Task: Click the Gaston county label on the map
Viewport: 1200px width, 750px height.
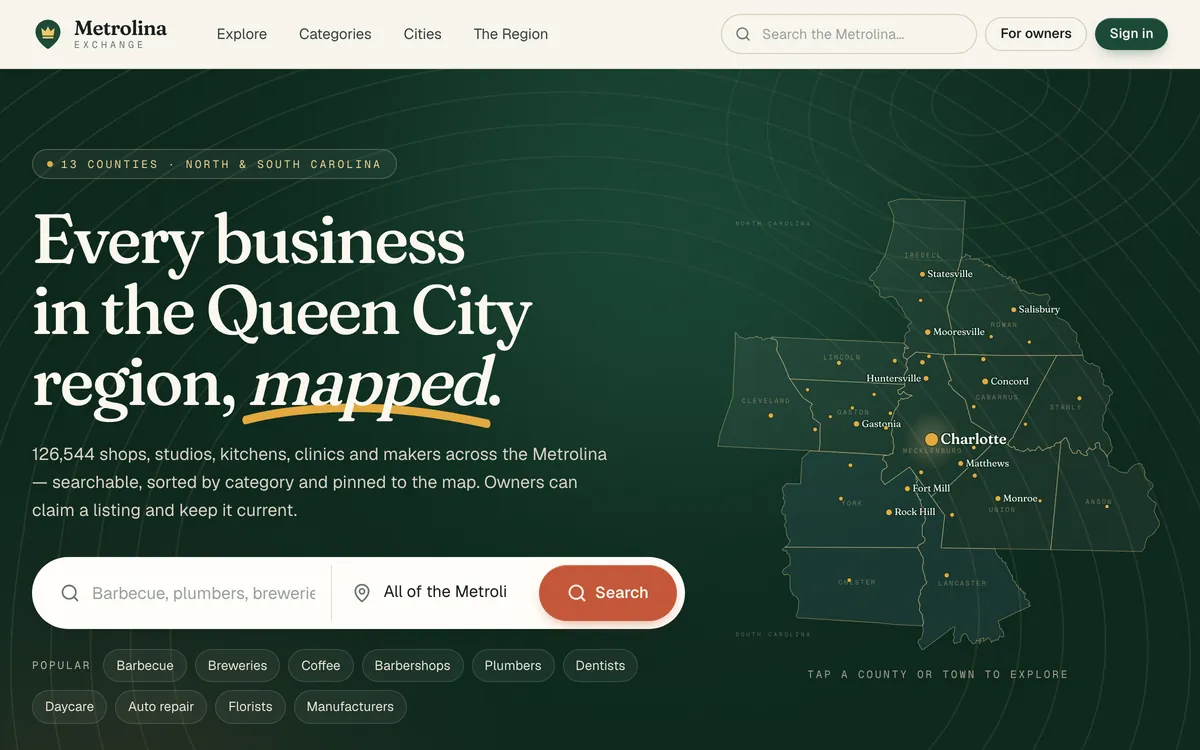Action: click(853, 412)
